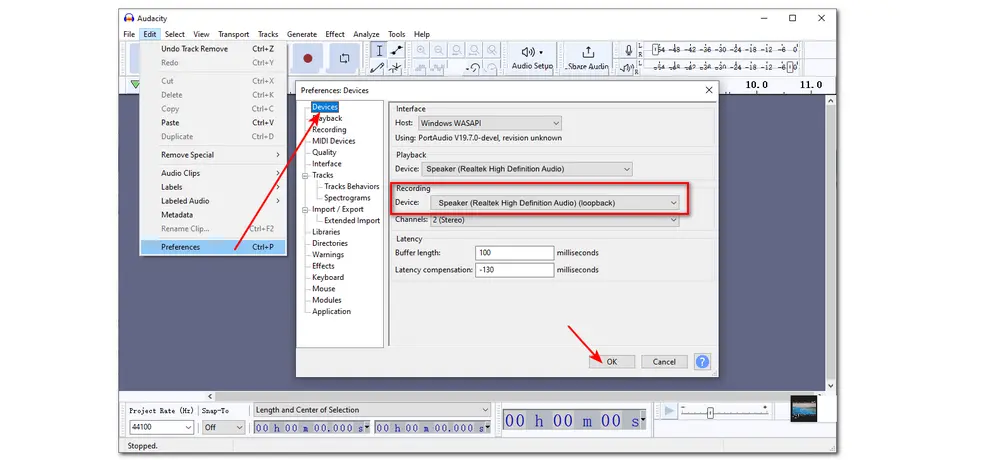1000x460 pixels.
Task: Click the record meter microphone icon
Action: coord(628,50)
